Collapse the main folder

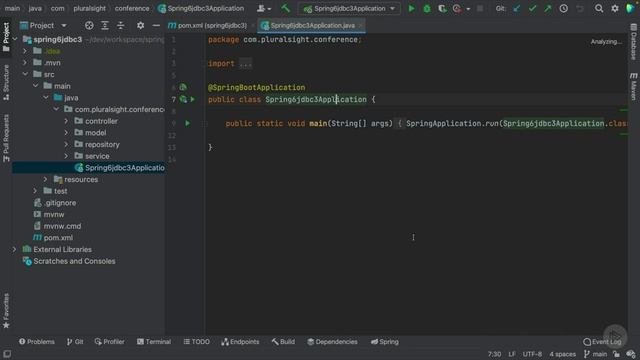coord(36,86)
